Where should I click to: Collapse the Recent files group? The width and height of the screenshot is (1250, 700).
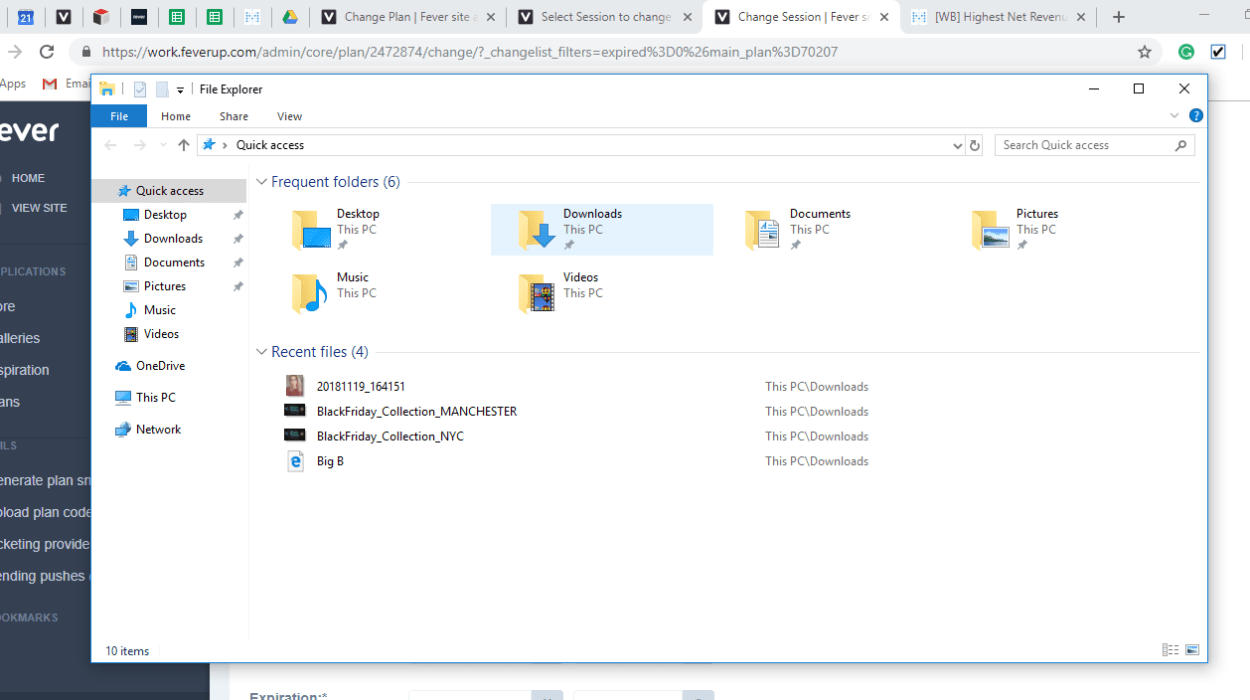point(262,352)
